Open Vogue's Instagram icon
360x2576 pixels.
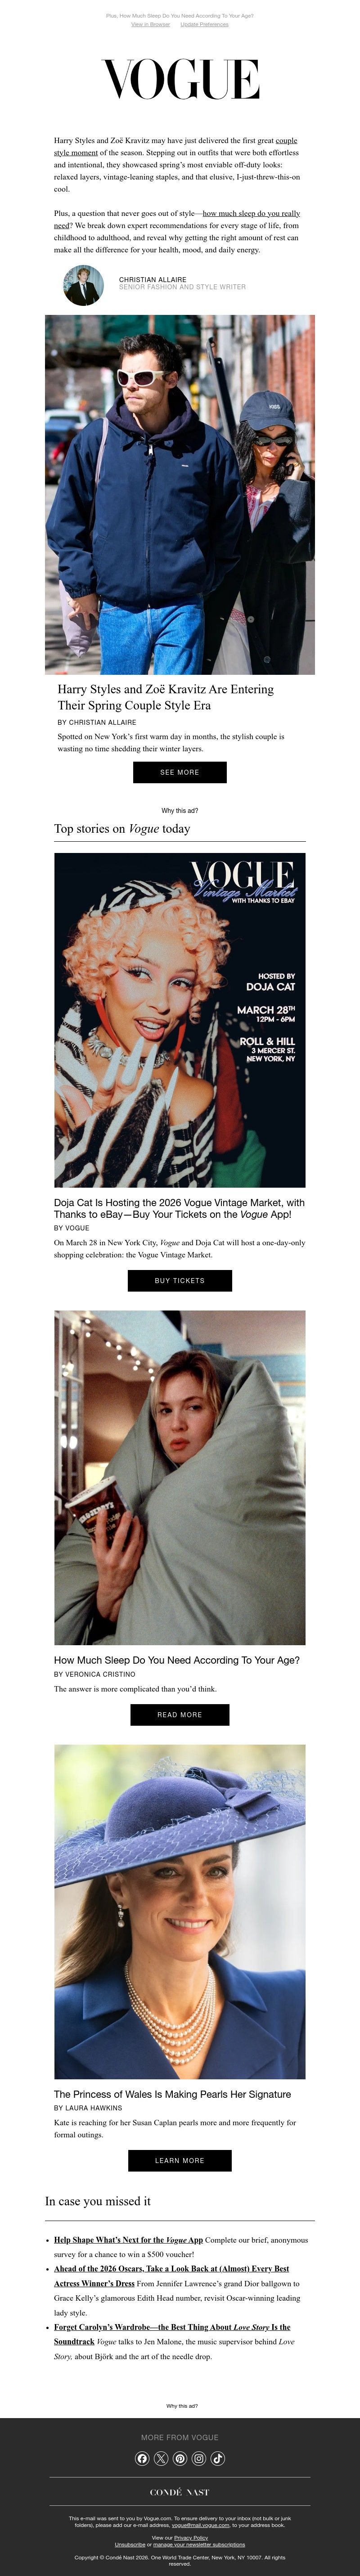tap(199, 2459)
